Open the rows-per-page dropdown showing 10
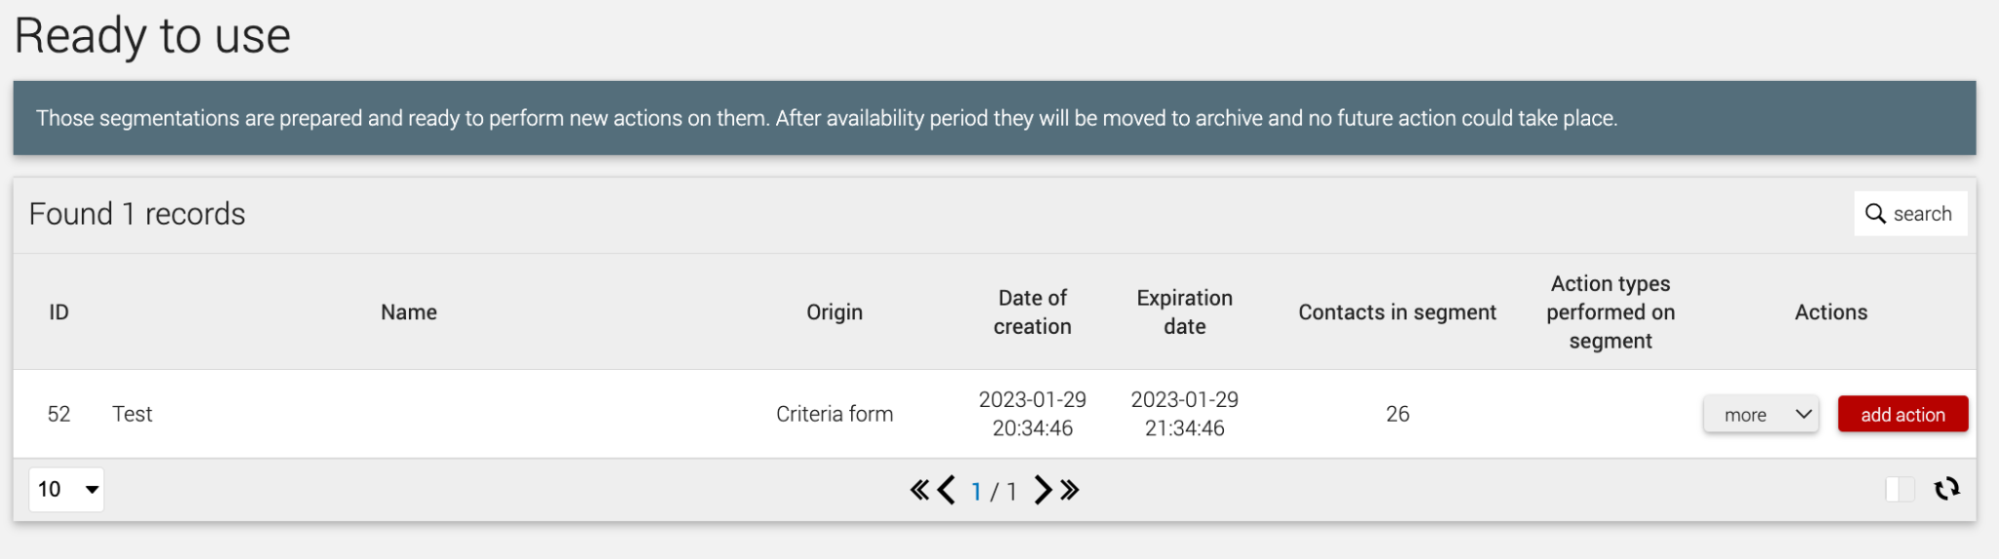This screenshot has width=1999, height=560. 67,489
